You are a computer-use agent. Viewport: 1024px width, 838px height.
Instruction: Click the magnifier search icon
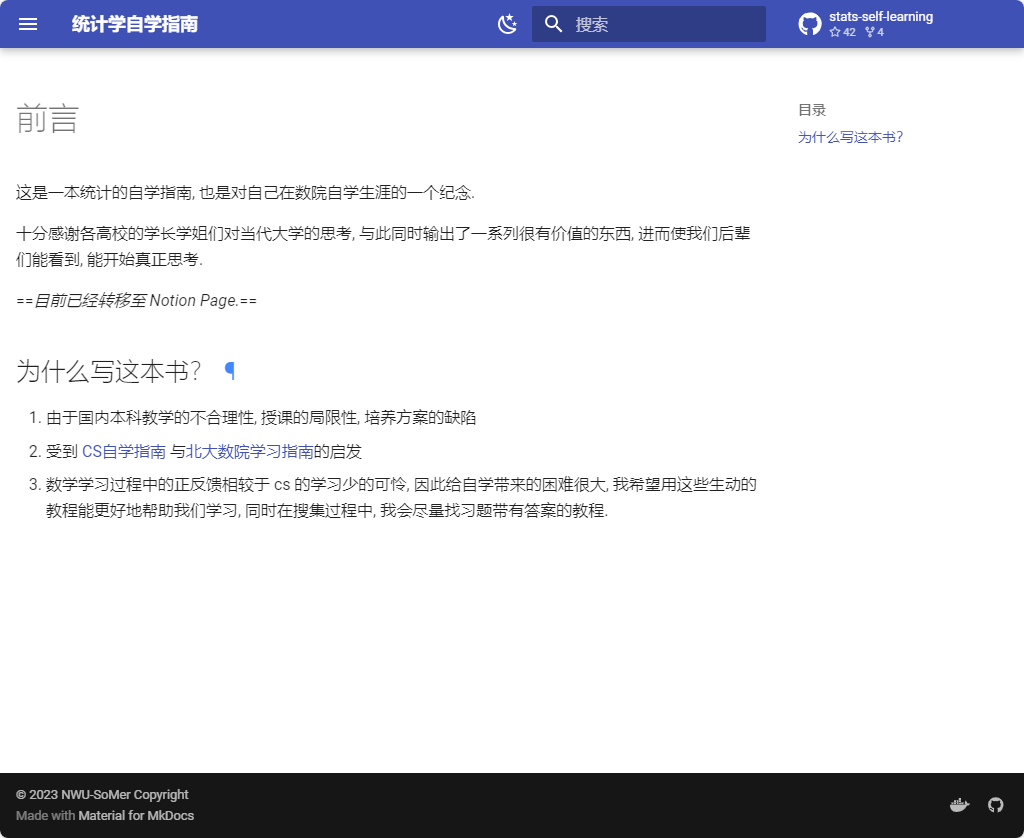pos(553,24)
